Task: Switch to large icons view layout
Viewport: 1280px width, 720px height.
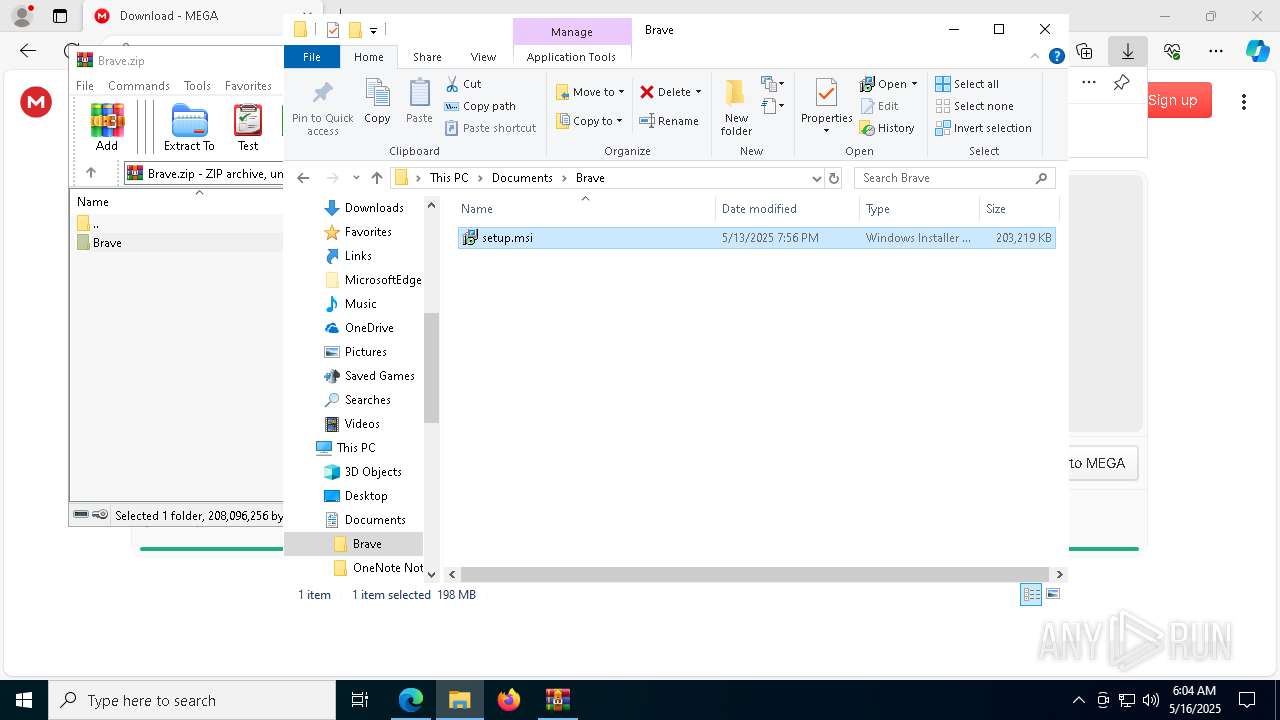Action: coord(1052,594)
